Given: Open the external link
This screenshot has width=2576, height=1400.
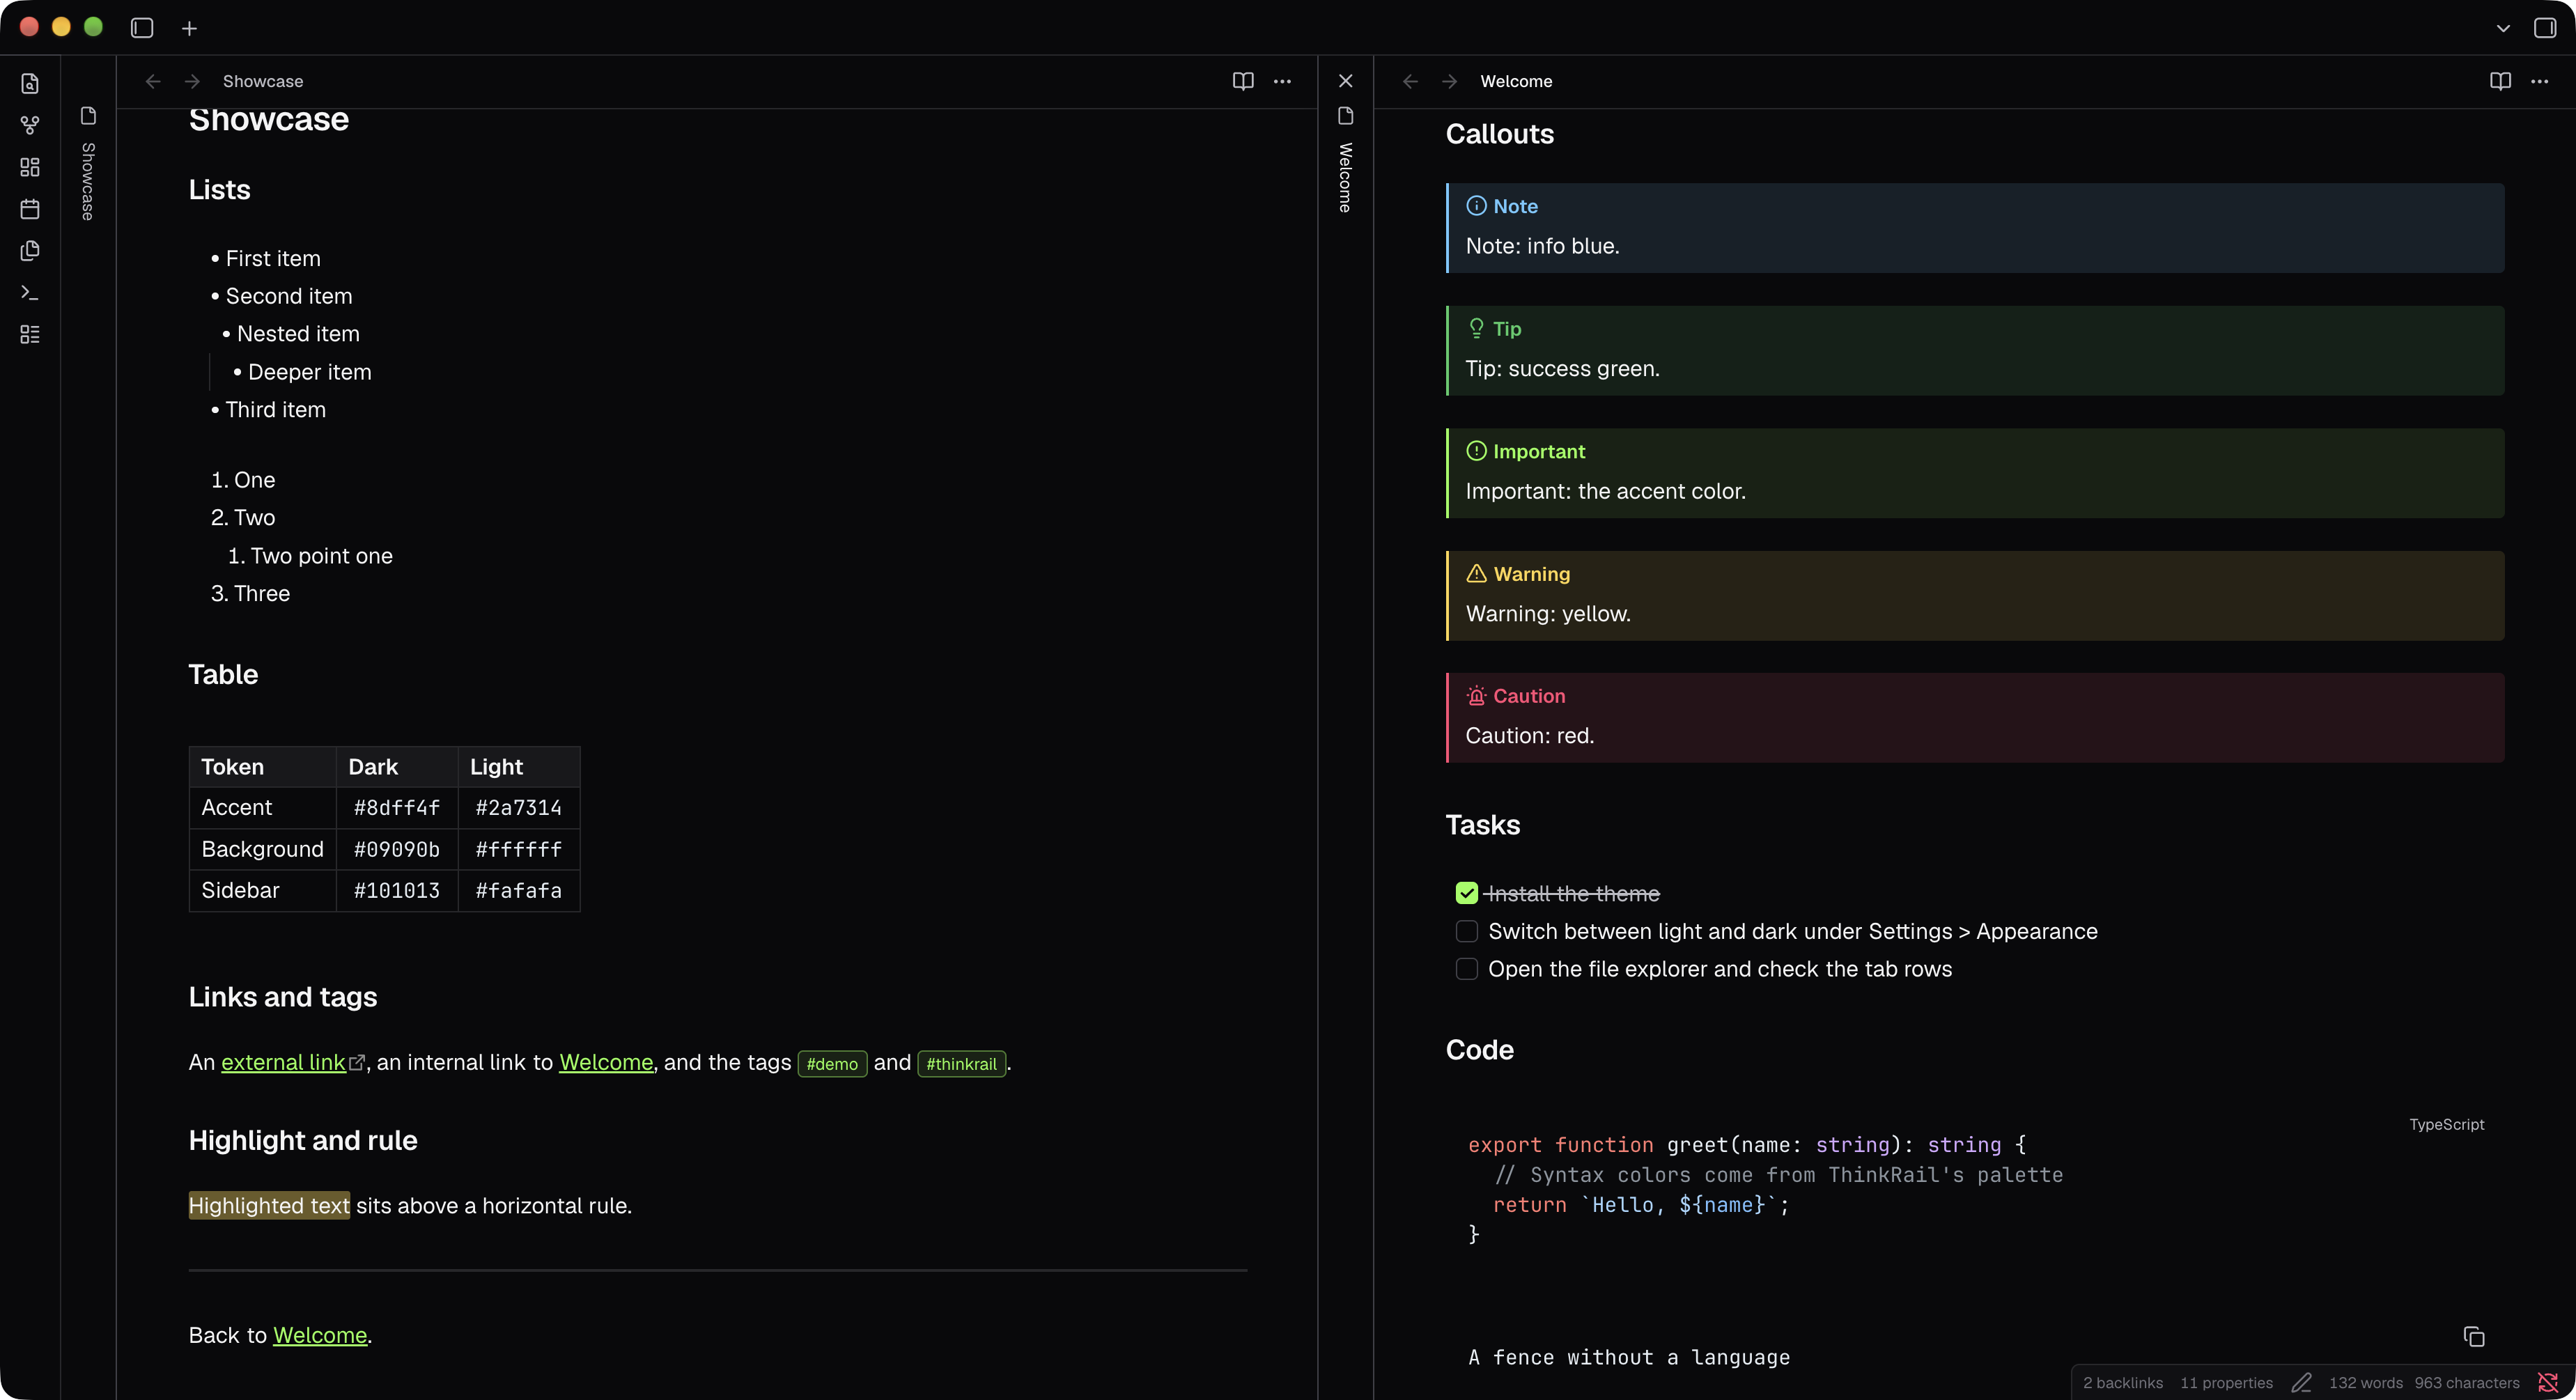Looking at the screenshot, I should 283,1062.
